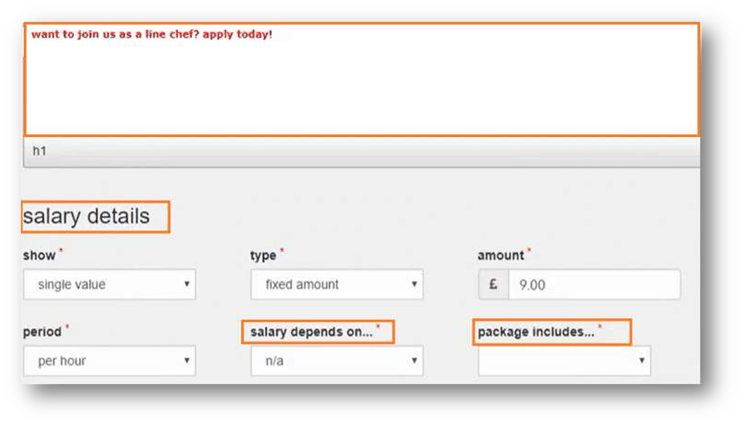Click the amount field showing 9.00

point(594,284)
